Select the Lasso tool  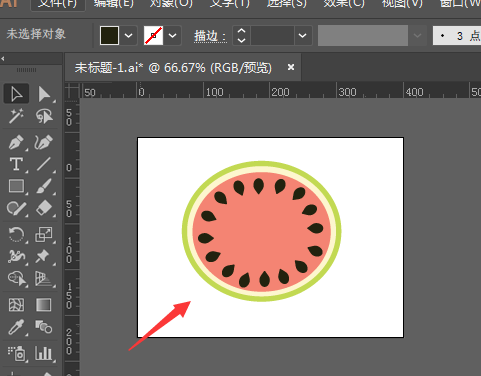coord(44,116)
